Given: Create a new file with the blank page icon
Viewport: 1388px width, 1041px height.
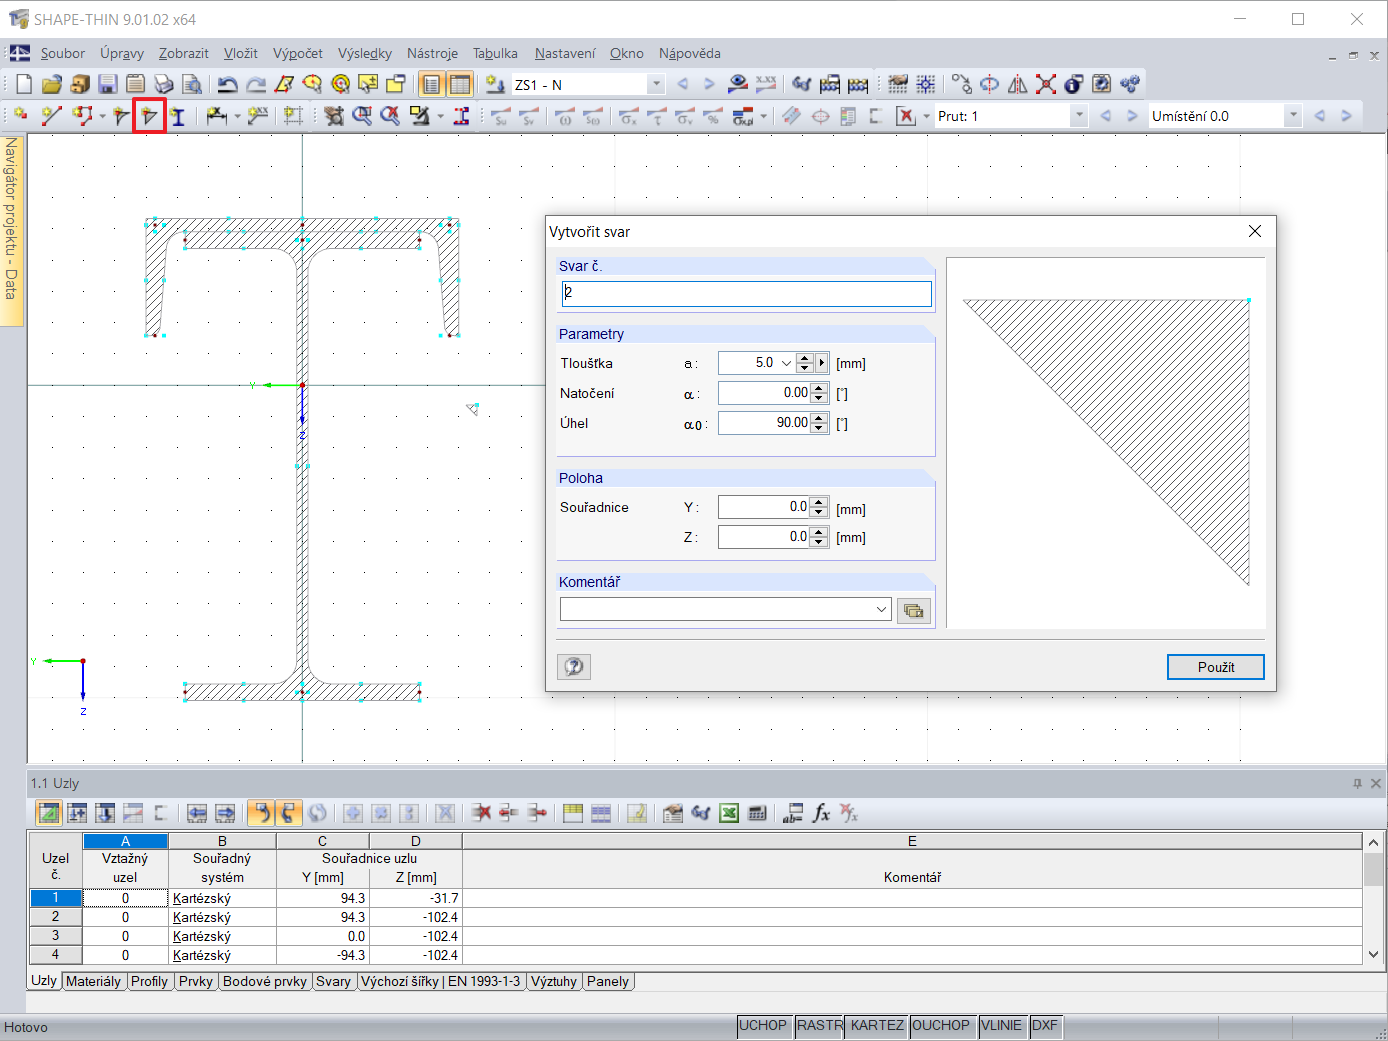Looking at the screenshot, I should coord(24,84).
